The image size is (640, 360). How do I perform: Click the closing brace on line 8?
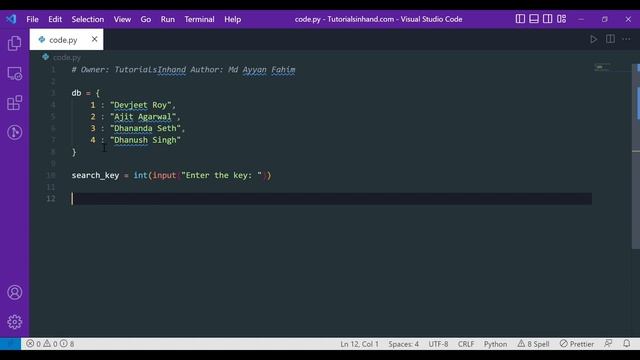pos(74,152)
